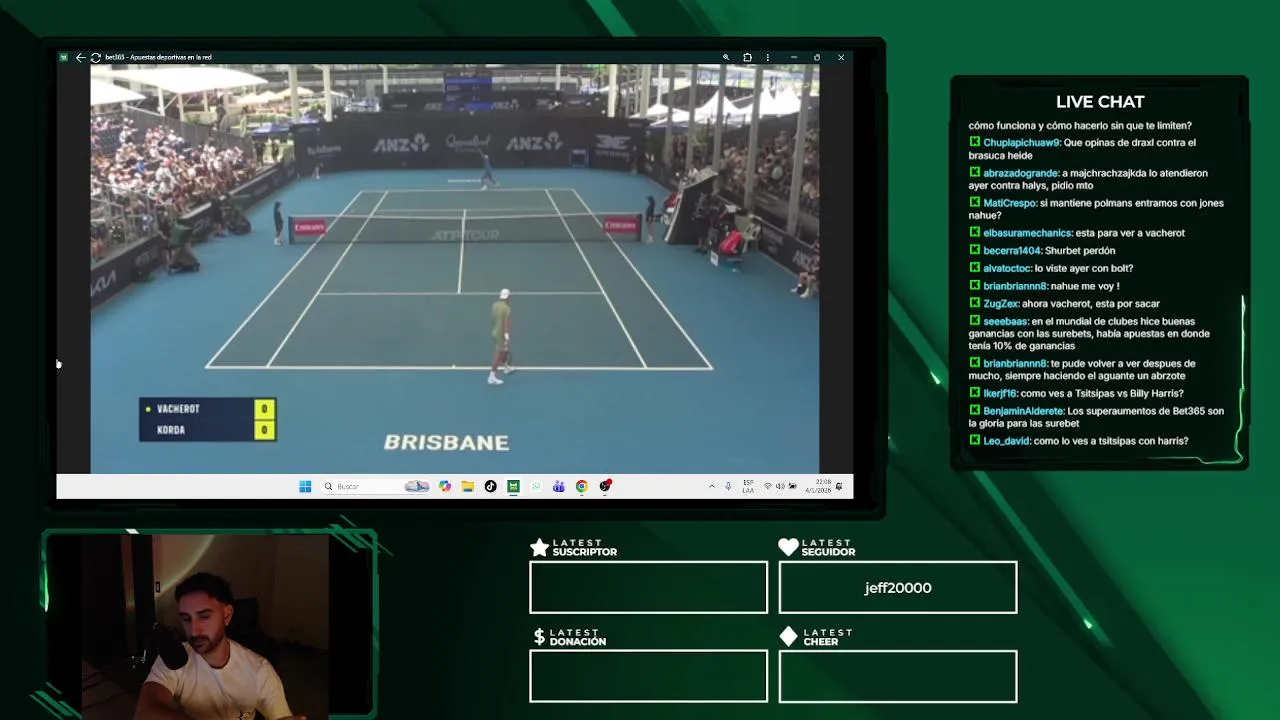Click the tennis match video stream
Image resolution: width=1280 pixels, height=720 pixels.
point(455,268)
